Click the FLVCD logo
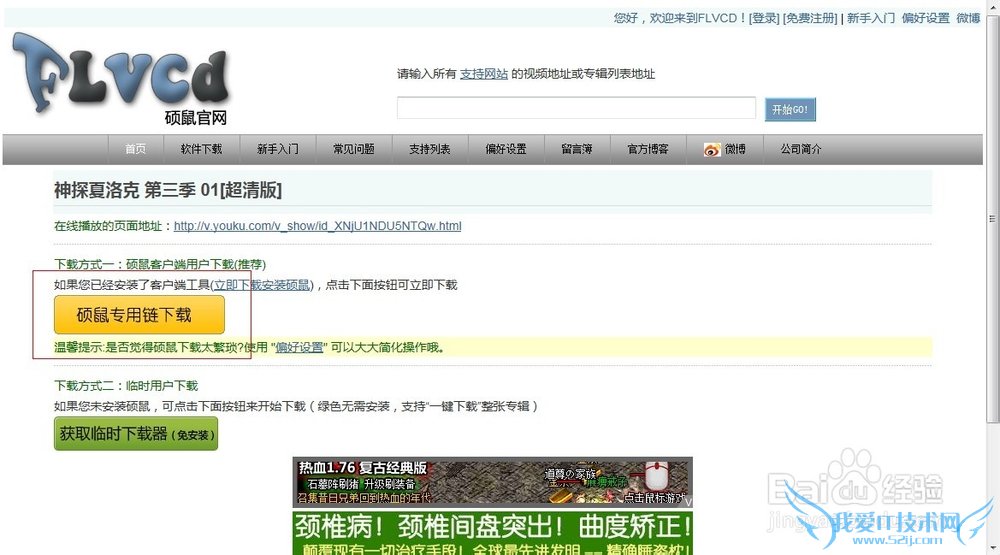The width and height of the screenshot is (1000, 555). click(121, 77)
